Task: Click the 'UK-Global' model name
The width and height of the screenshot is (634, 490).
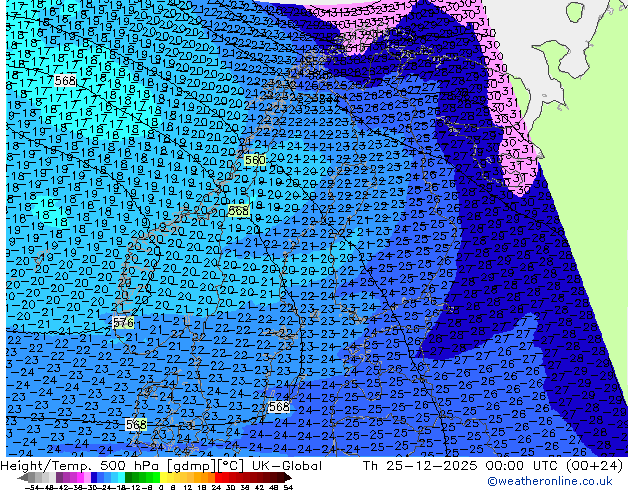Action: coord(287,466)
